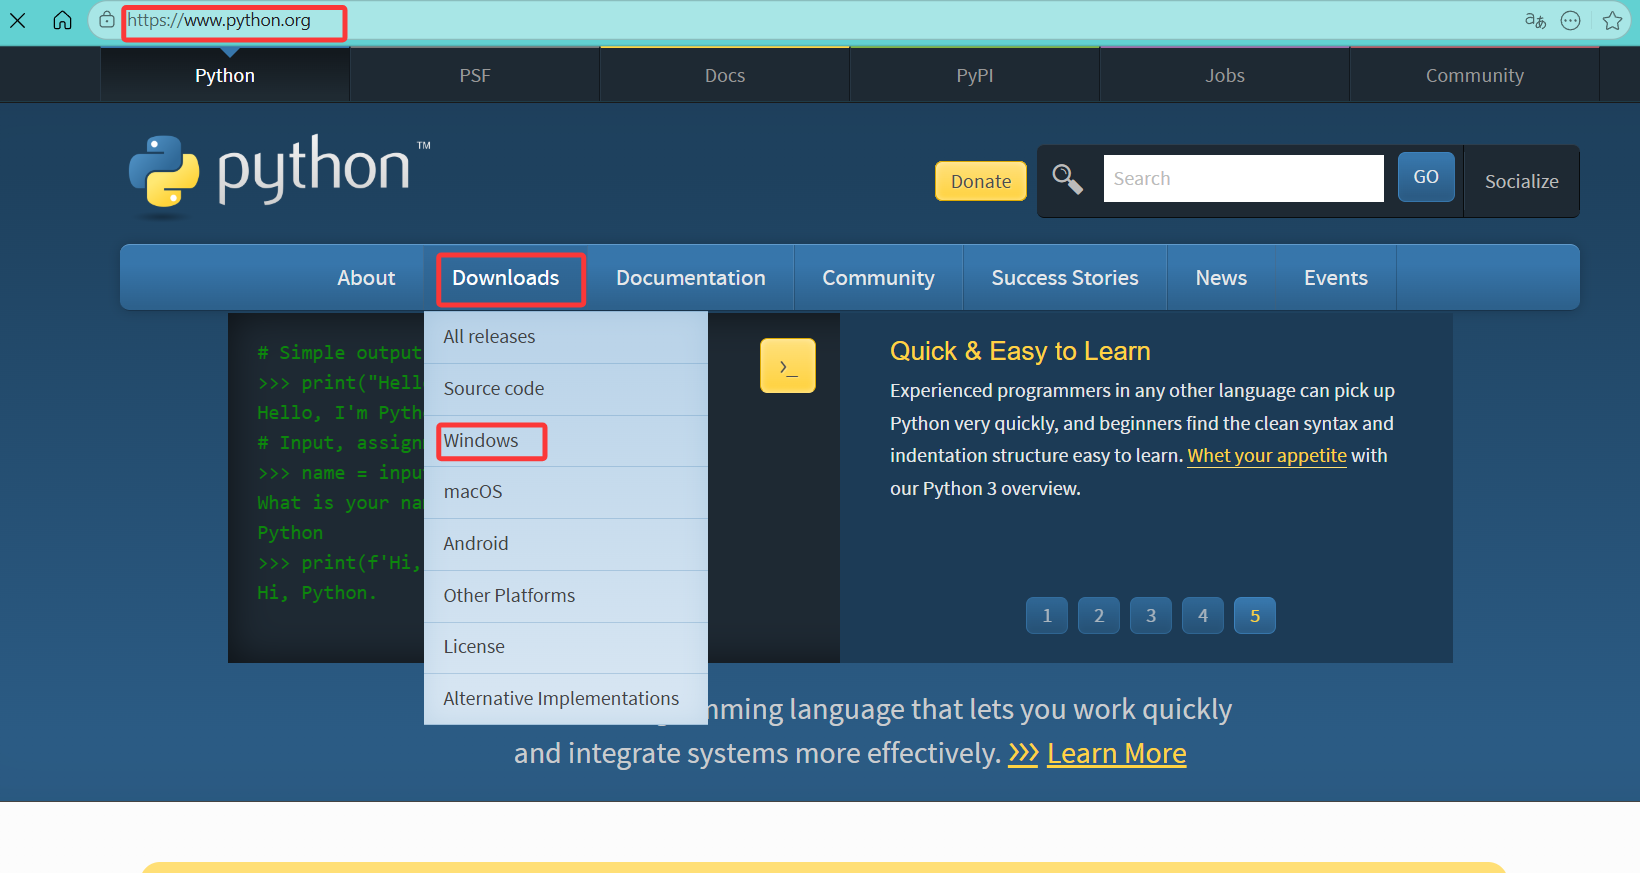The image size is (1640, 873).
Task: Choose Other Platforms from Downloads menu
Action: tap(566, 596)
